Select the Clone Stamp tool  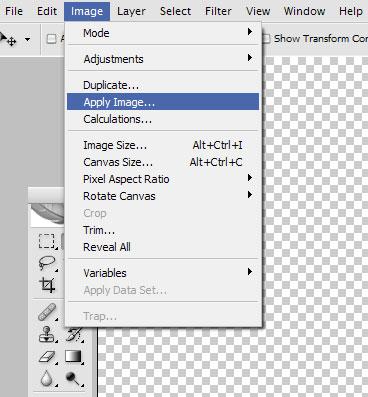click(47, 334)
